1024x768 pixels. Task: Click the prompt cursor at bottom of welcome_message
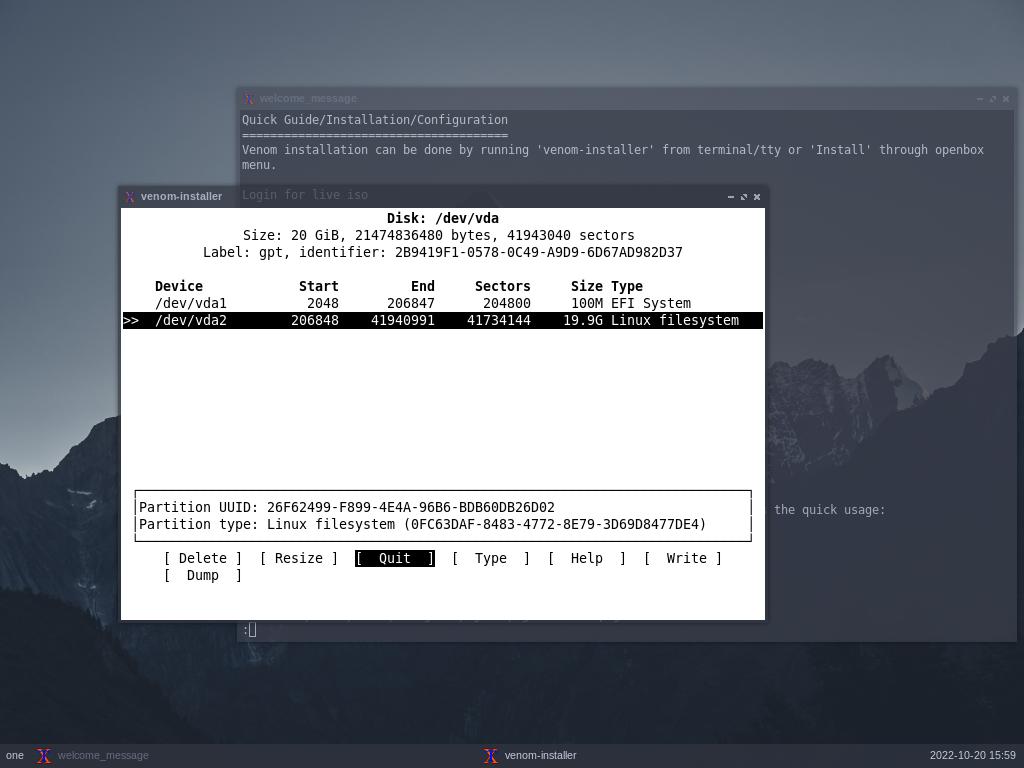point(252,630)
